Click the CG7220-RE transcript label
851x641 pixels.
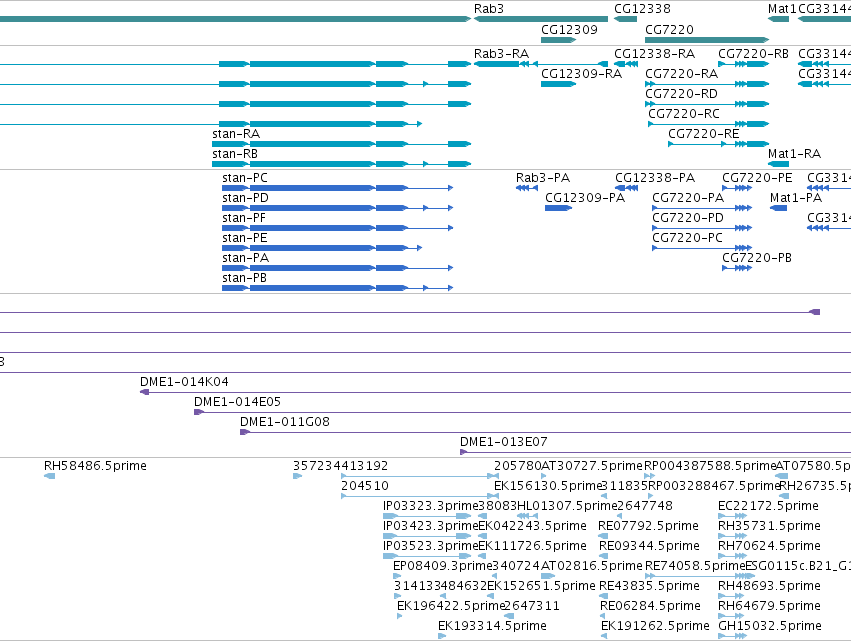703,134
